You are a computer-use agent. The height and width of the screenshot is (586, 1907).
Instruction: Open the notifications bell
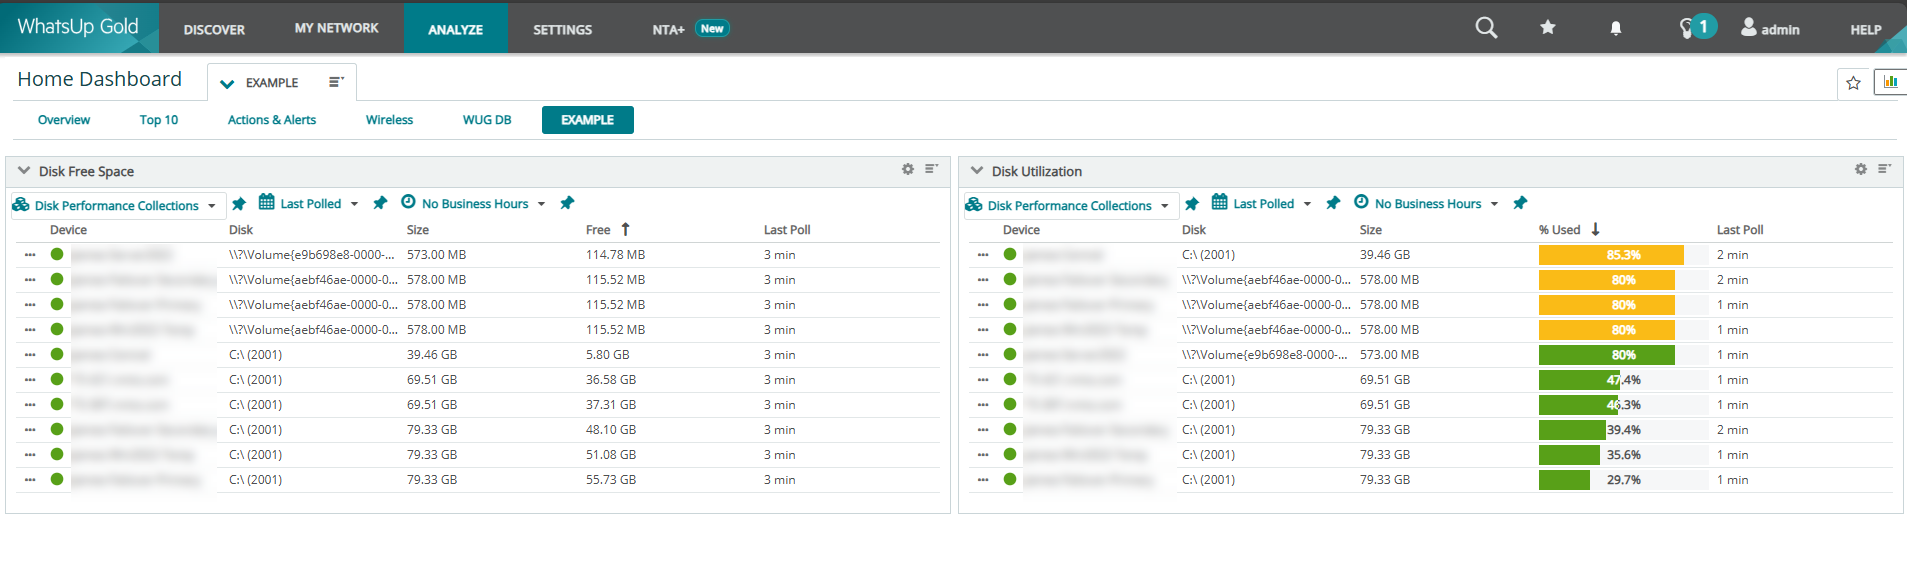pos(1616,29)
